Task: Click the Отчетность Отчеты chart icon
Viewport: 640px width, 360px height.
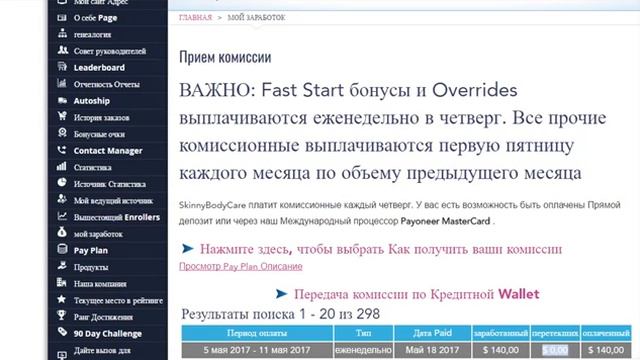Action: point(62,83)
